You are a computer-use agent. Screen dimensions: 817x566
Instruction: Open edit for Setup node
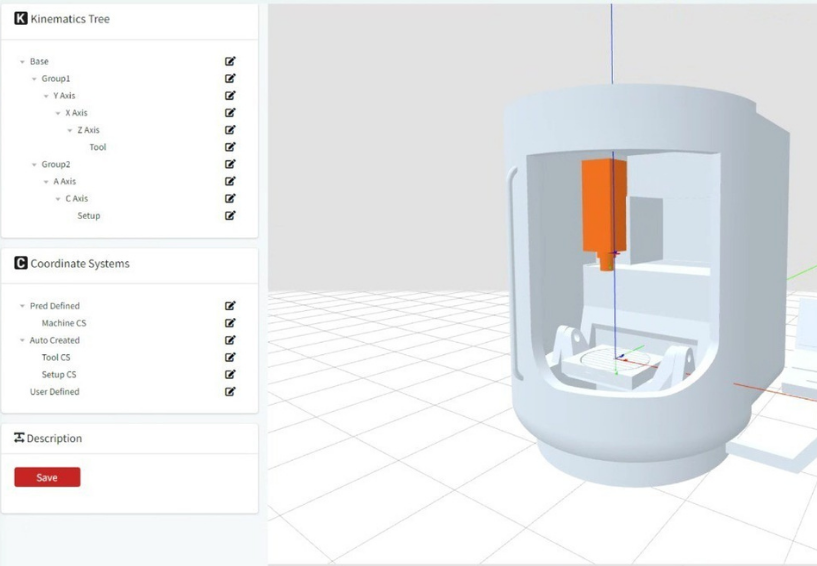[230, 215]
